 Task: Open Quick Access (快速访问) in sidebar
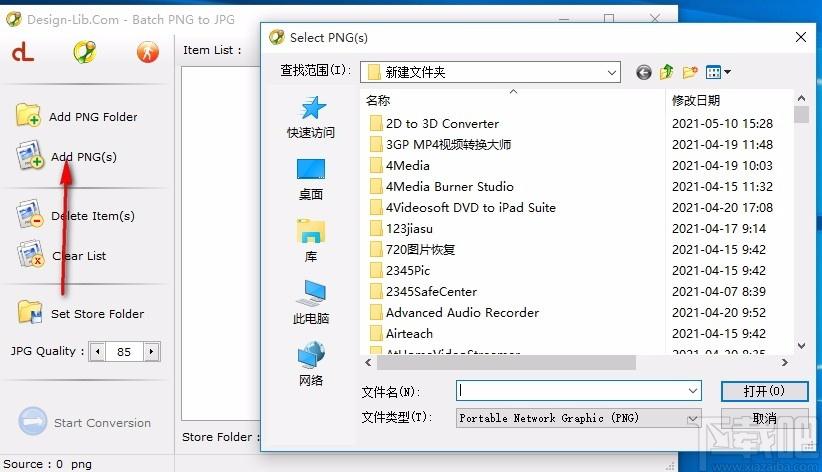pyautogui.click(x=311, y=117)
